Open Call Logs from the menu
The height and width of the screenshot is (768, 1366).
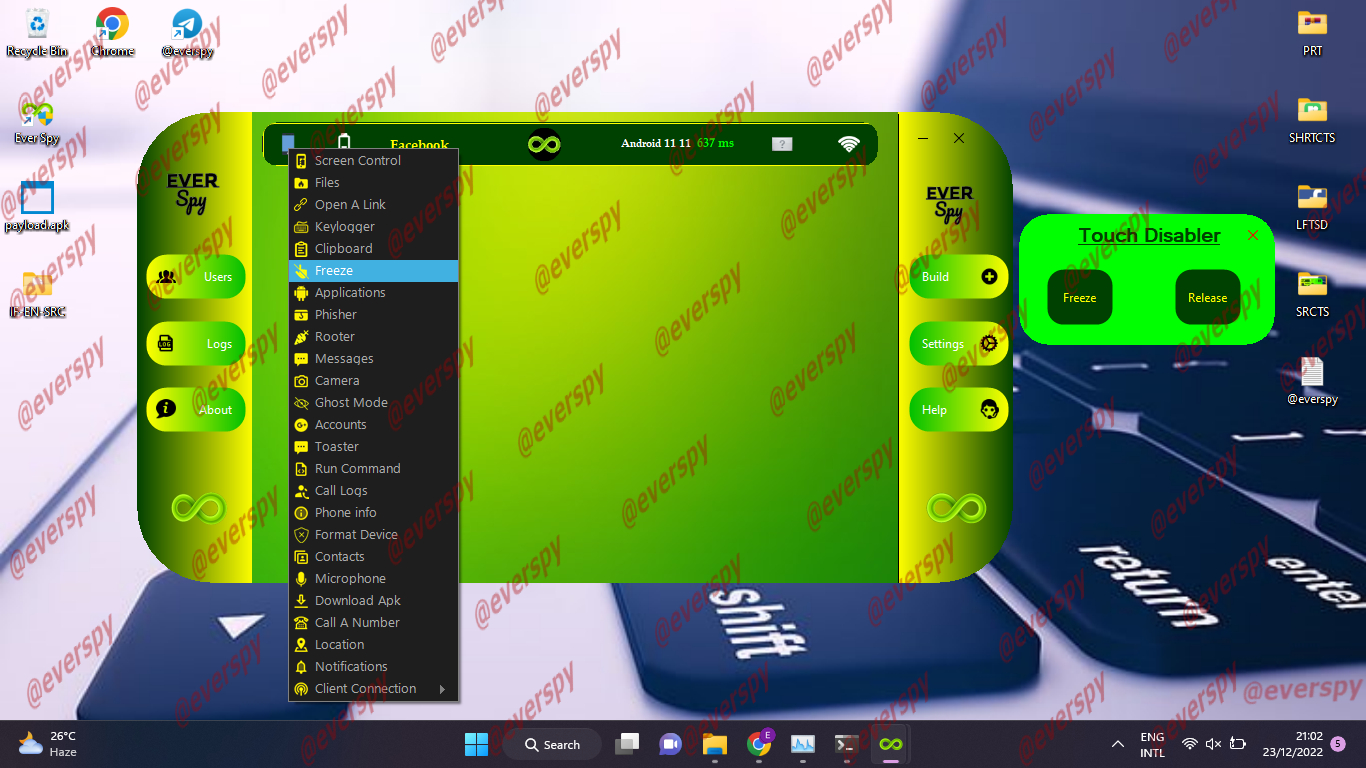[x=373, y=491]
